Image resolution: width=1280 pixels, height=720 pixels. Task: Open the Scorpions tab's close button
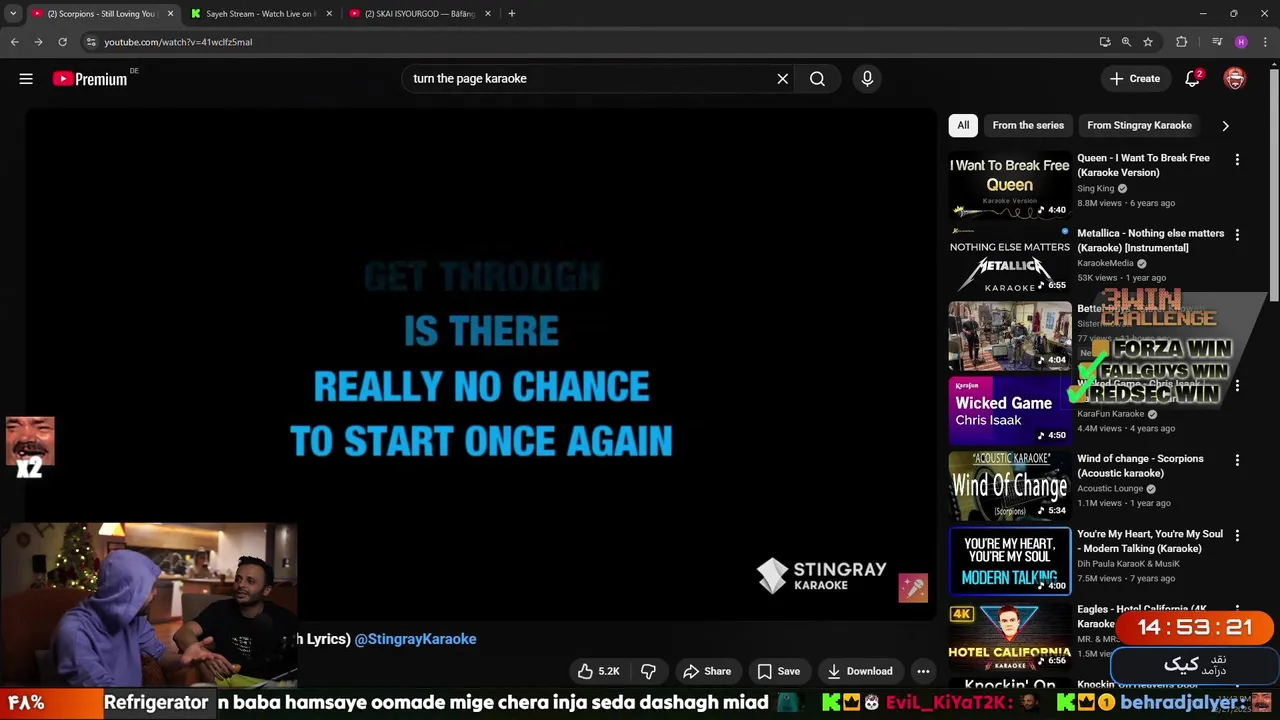170,14
